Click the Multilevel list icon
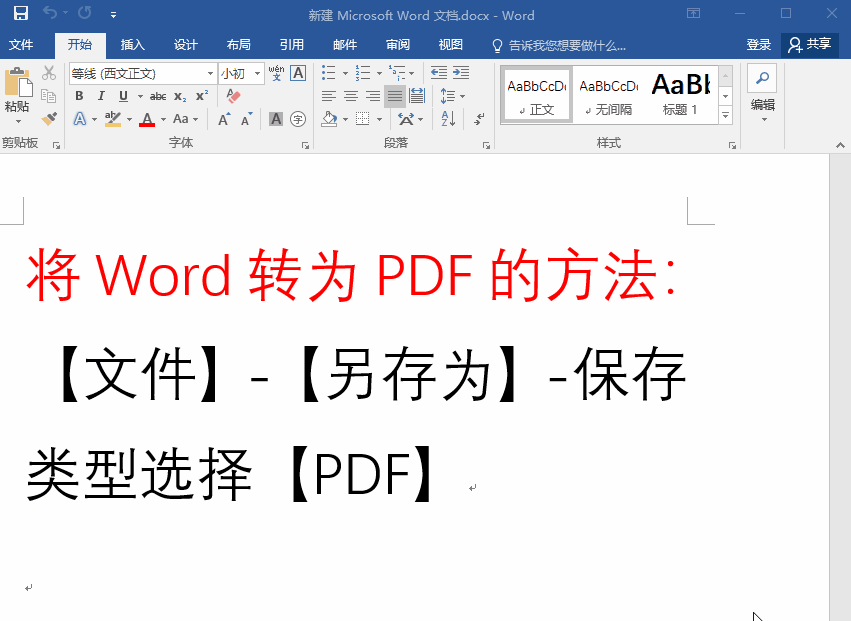 tap(397, 73)
